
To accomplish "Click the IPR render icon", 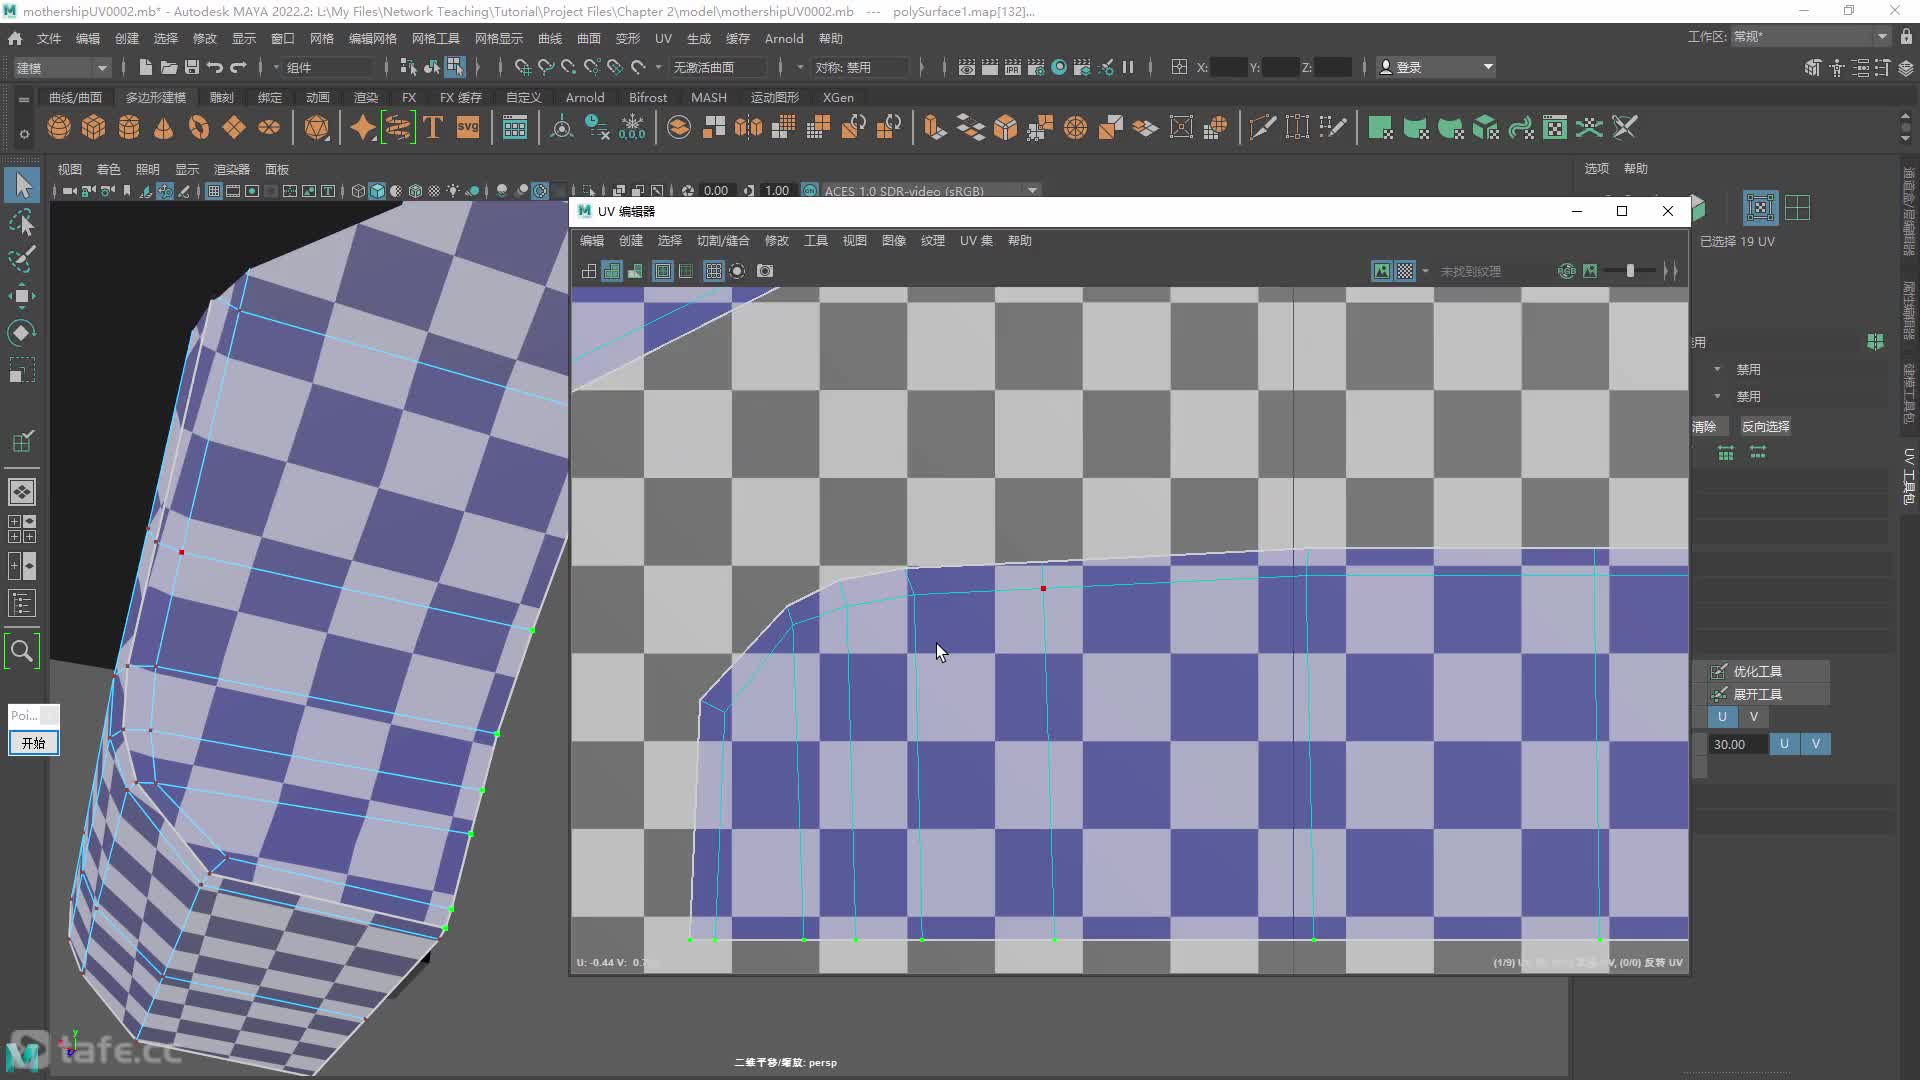I will tap(1013, 67).
